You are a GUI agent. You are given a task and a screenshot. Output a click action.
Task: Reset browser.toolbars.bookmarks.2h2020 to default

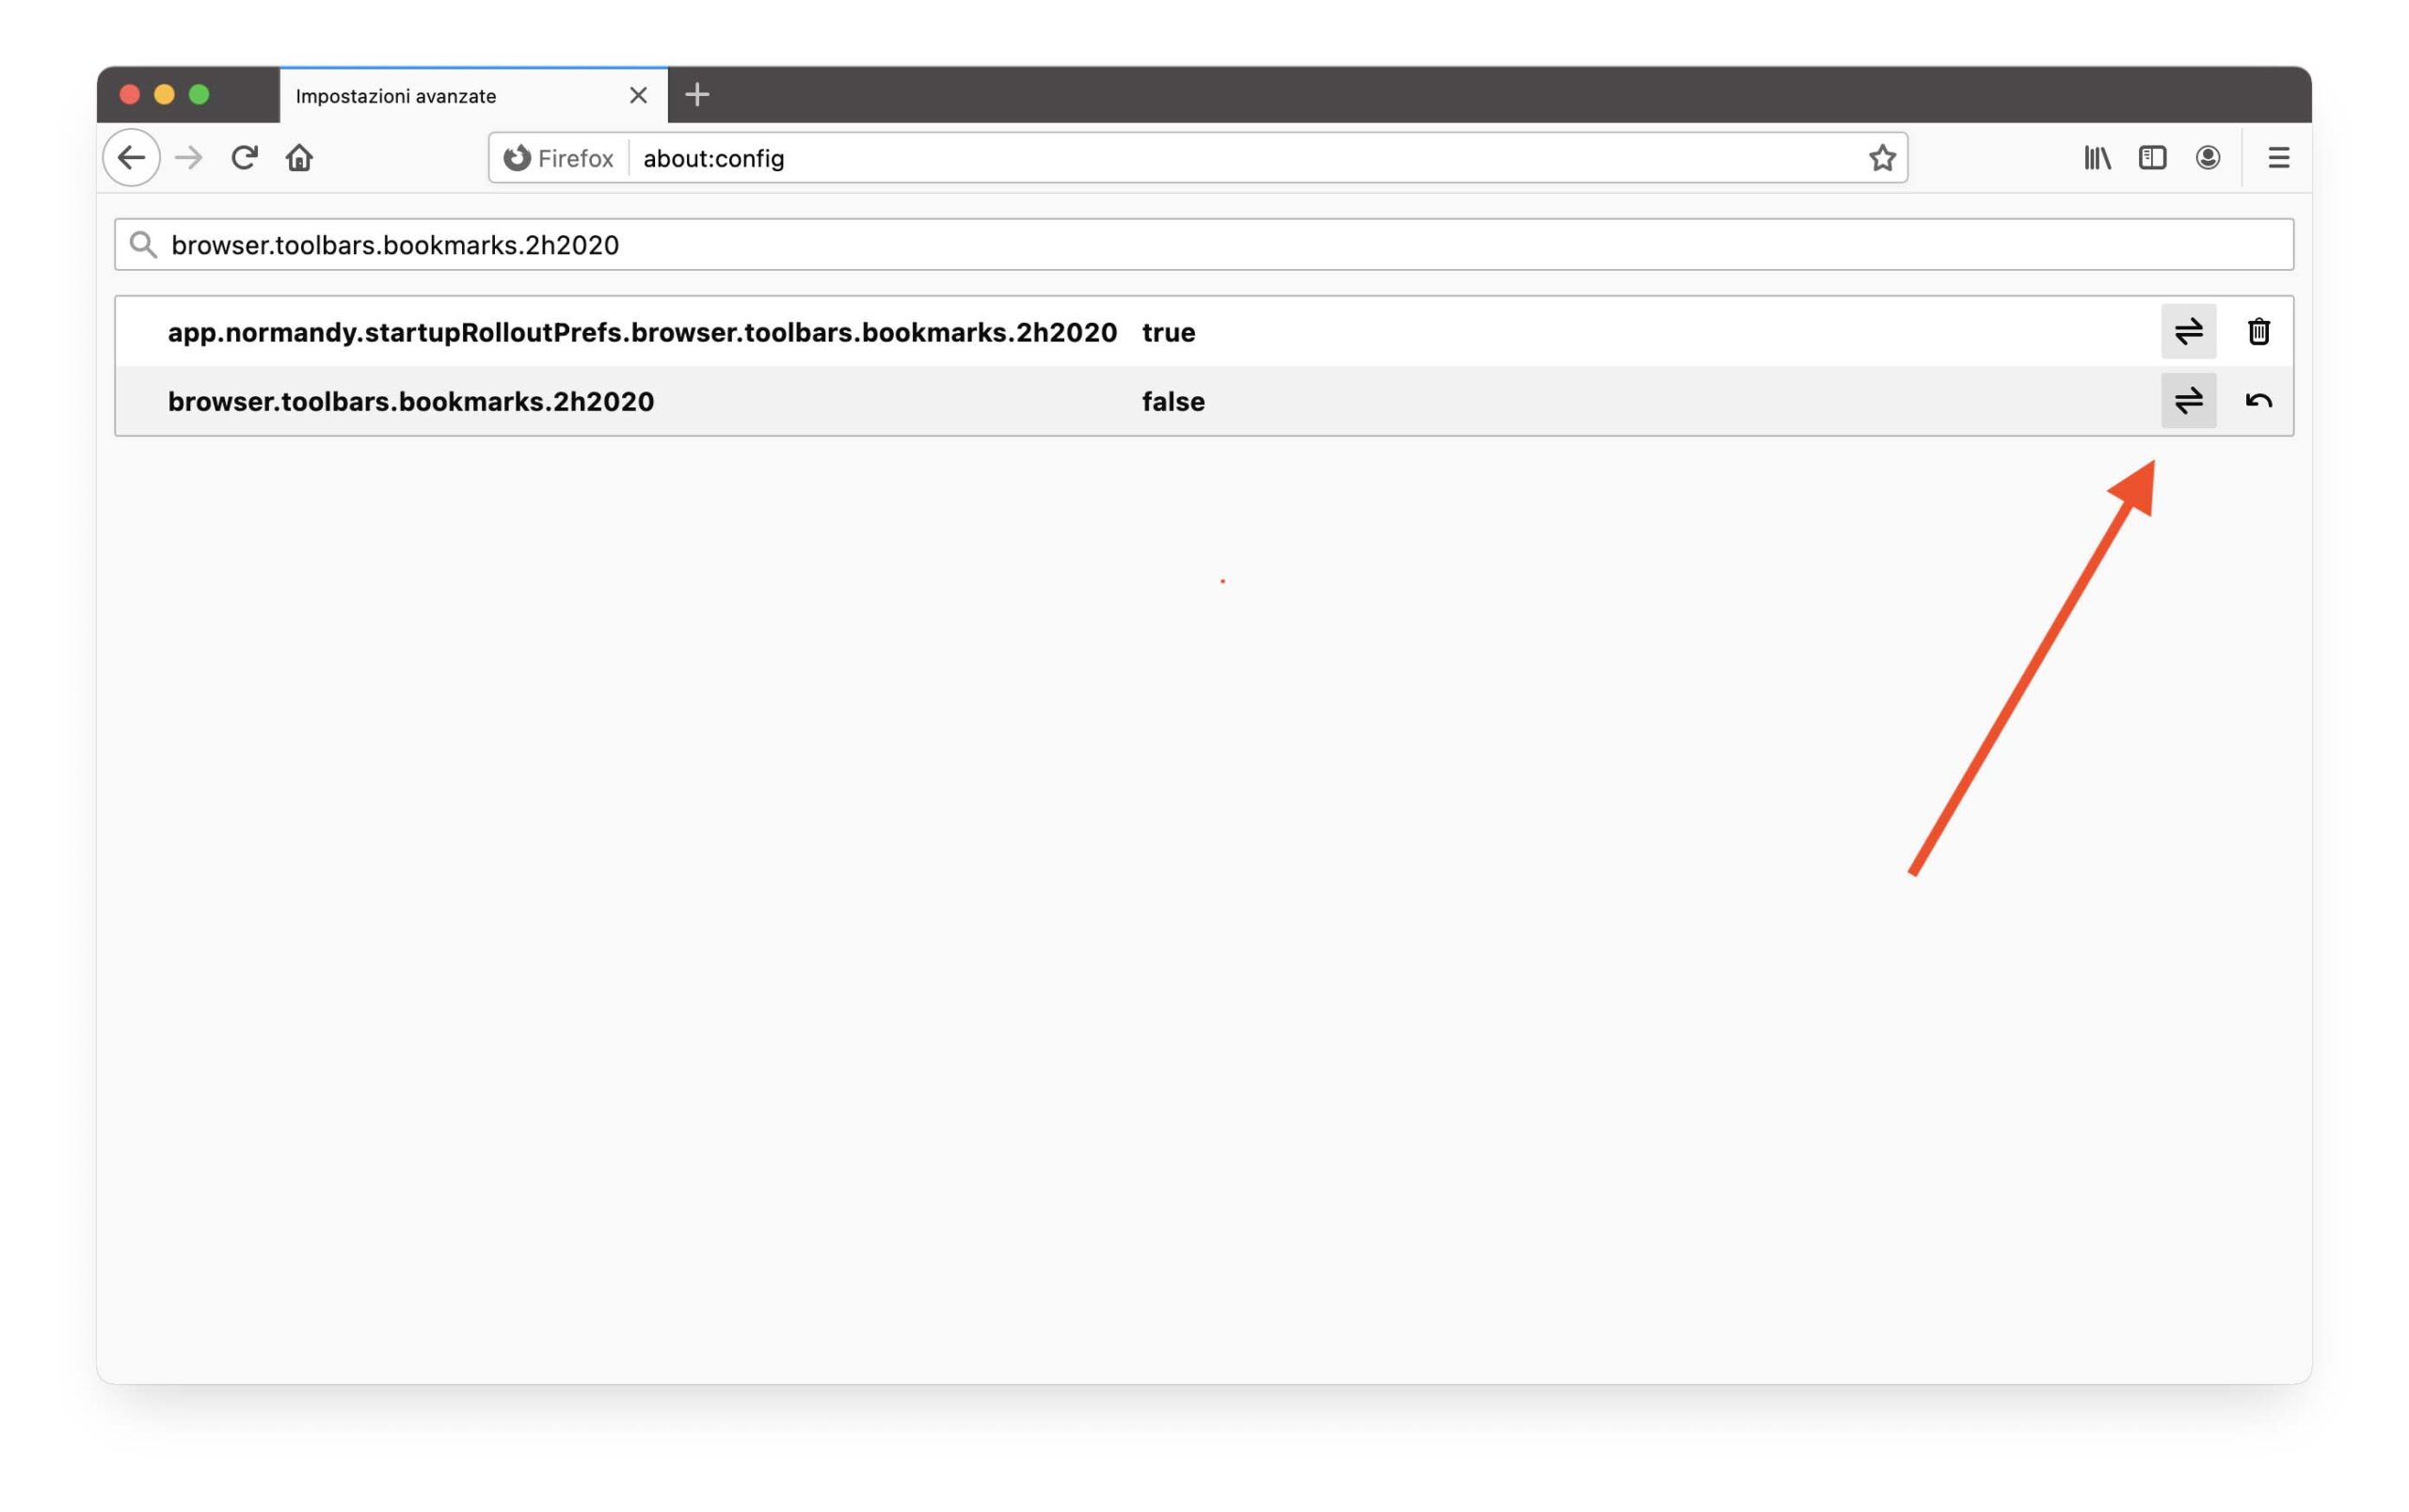(2258, 401)
